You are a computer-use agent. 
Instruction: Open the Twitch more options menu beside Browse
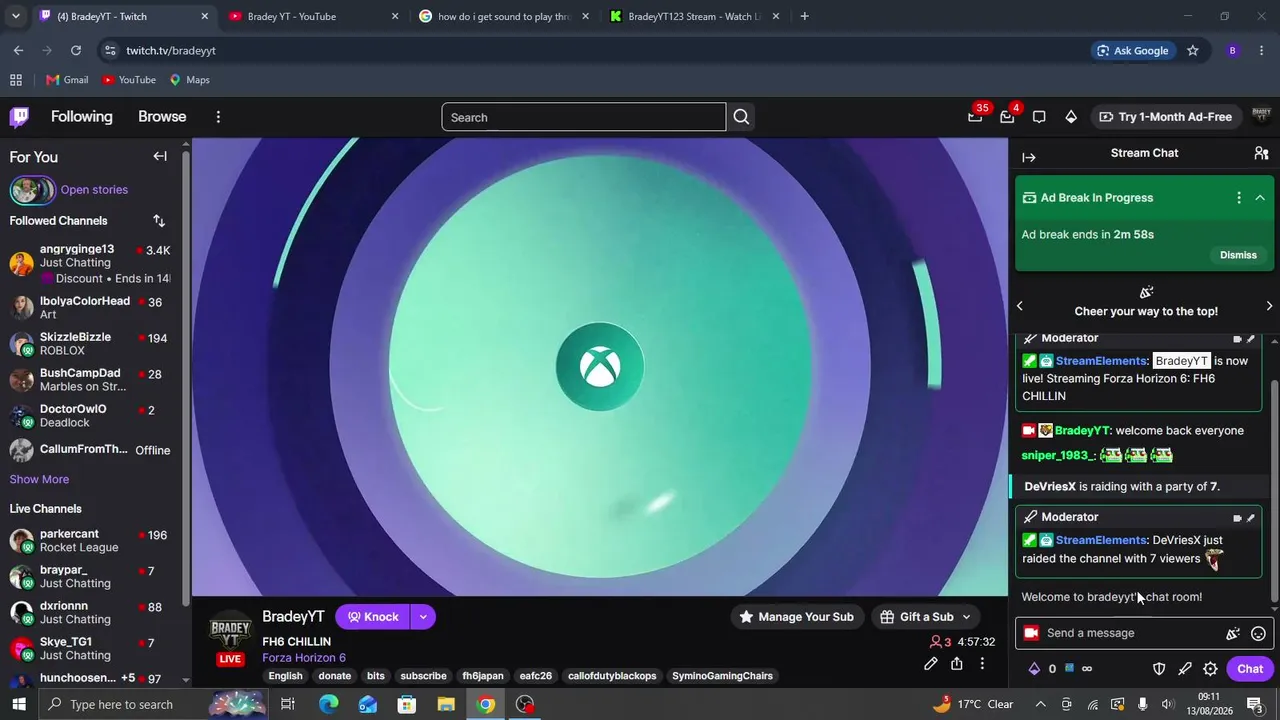pyautogui.click(x=218, y=117)
